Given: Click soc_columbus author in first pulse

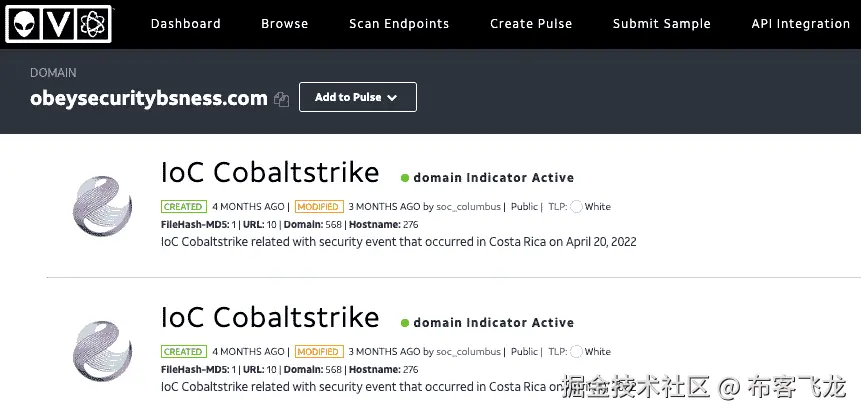Looking at the screenshot, I should click(x=468, y=207).
